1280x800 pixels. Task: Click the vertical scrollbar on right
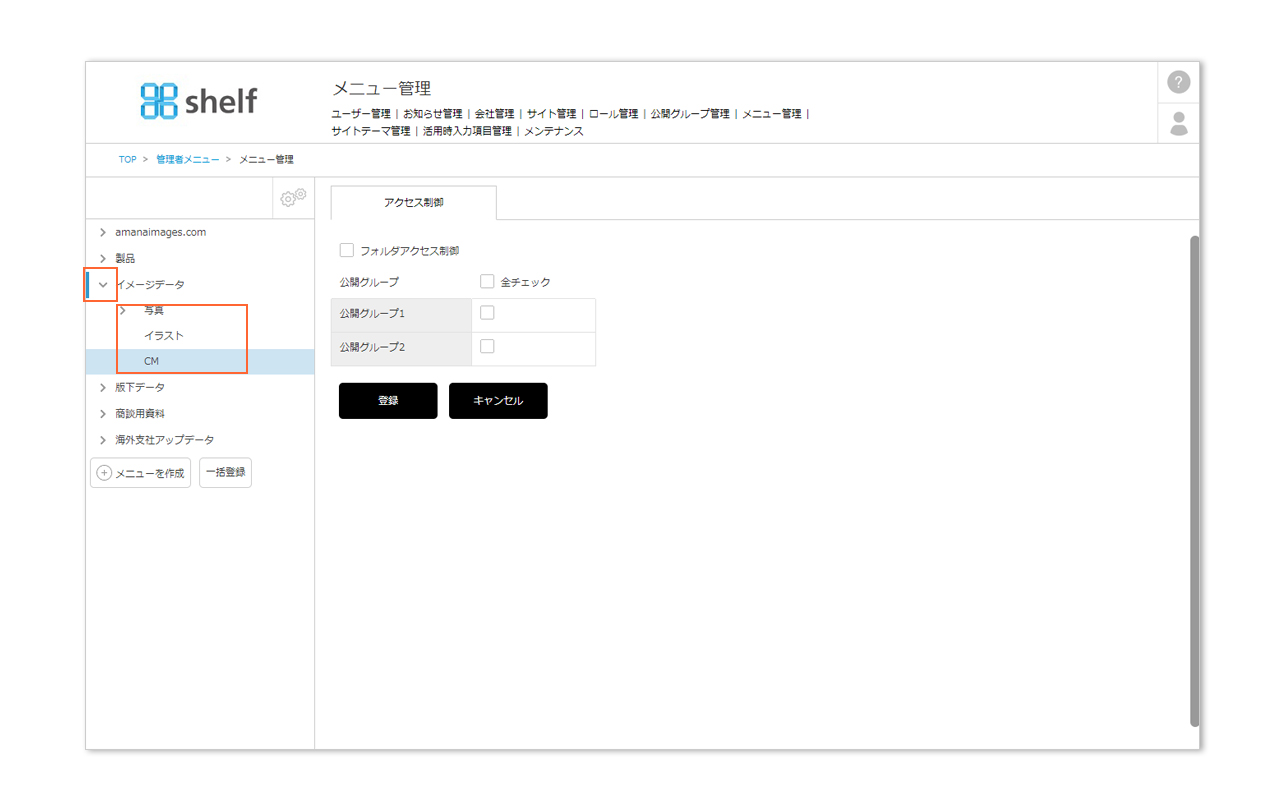(1194, 481)
